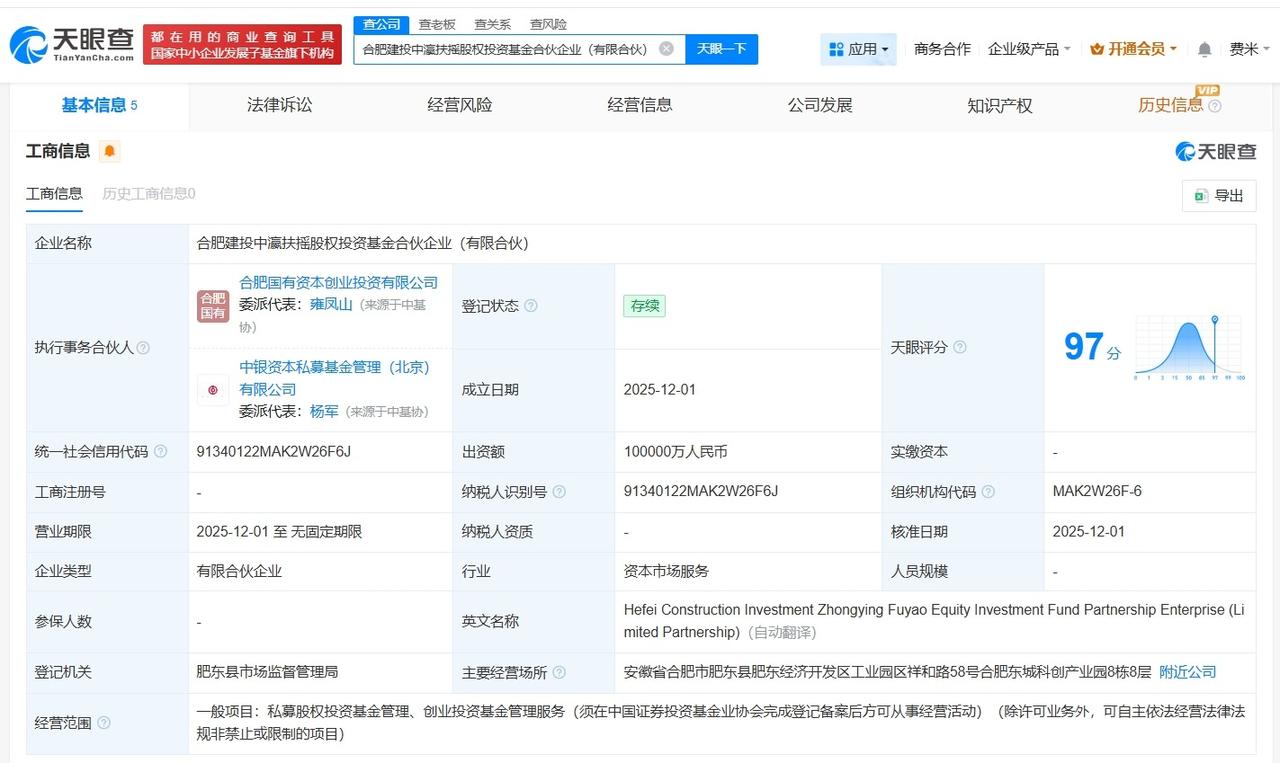Click the marker on the 天眼评分 score curve
Image resolution: width=1280 pixels, height=763 pixels.
point(1215,320)
